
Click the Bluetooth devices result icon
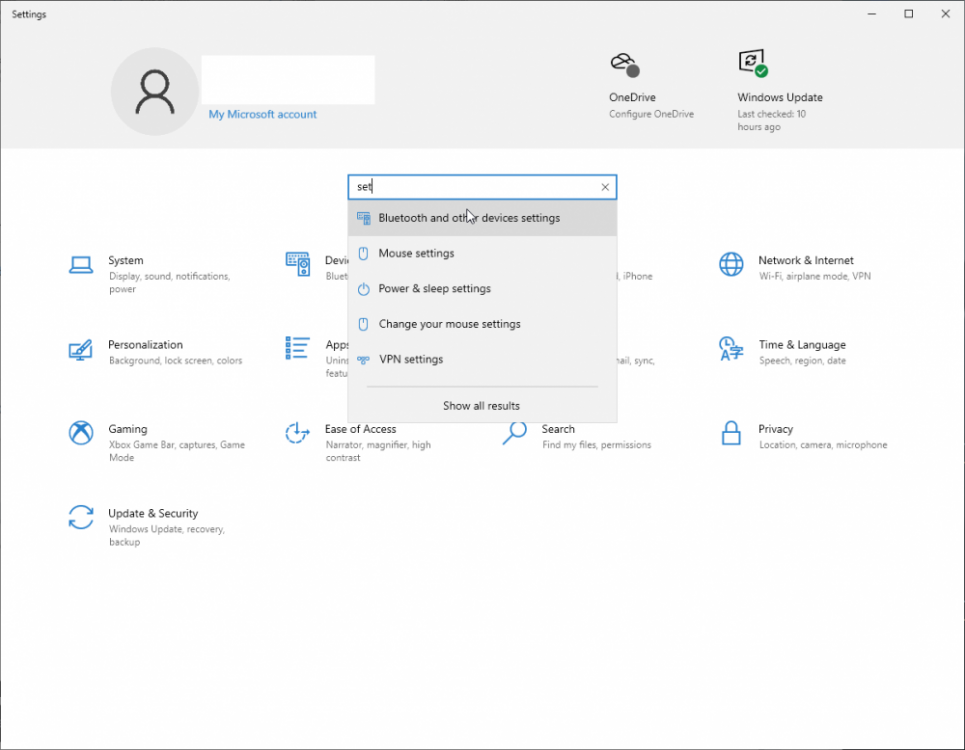tap(364, 218)
